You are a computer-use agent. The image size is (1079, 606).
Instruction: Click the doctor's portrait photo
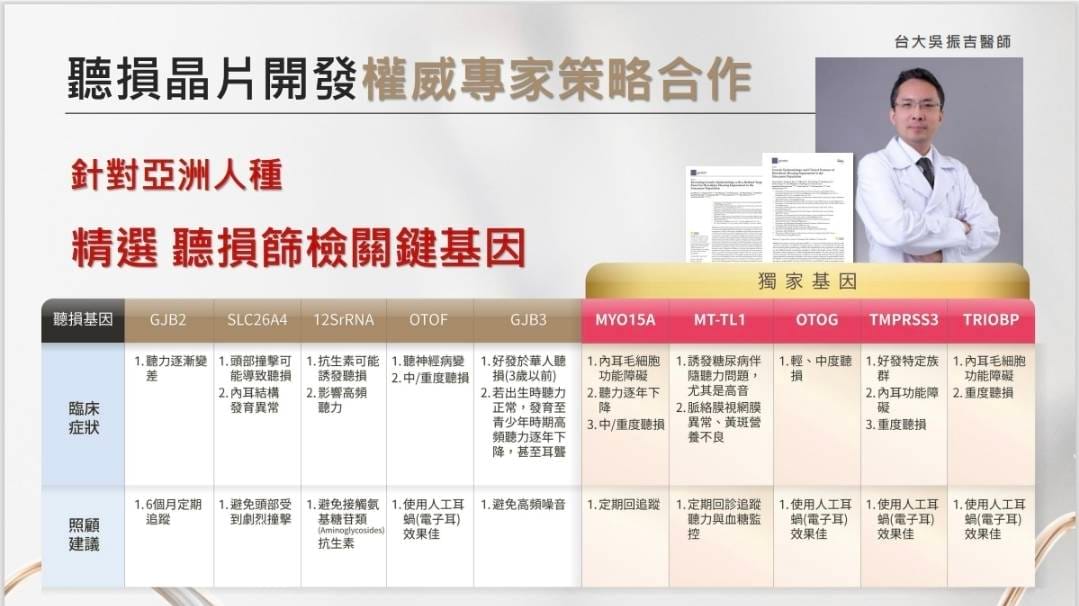(x=918, y=160)
